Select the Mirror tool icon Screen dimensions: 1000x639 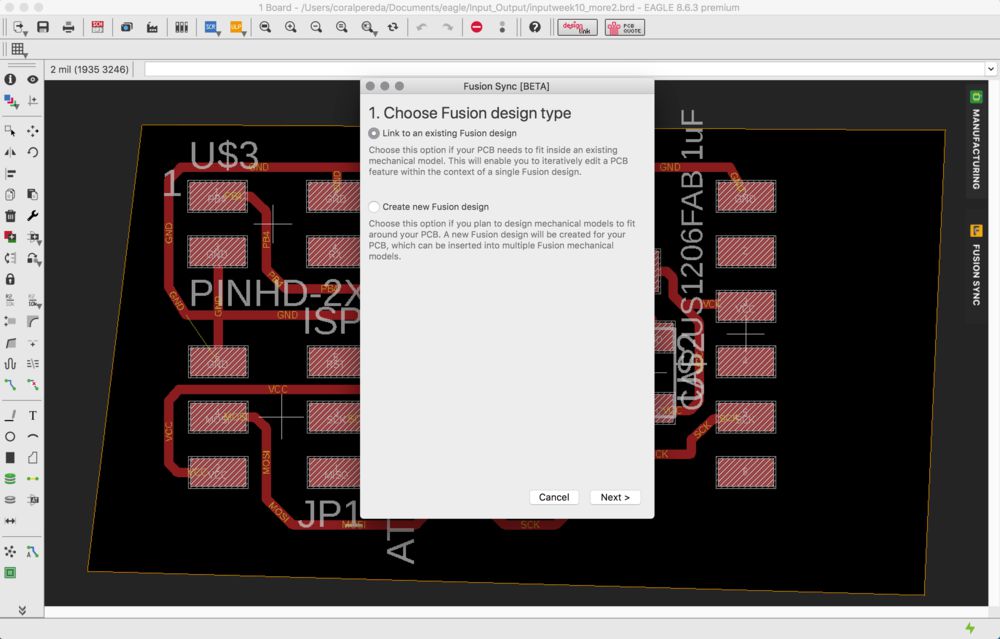[10, 152]
